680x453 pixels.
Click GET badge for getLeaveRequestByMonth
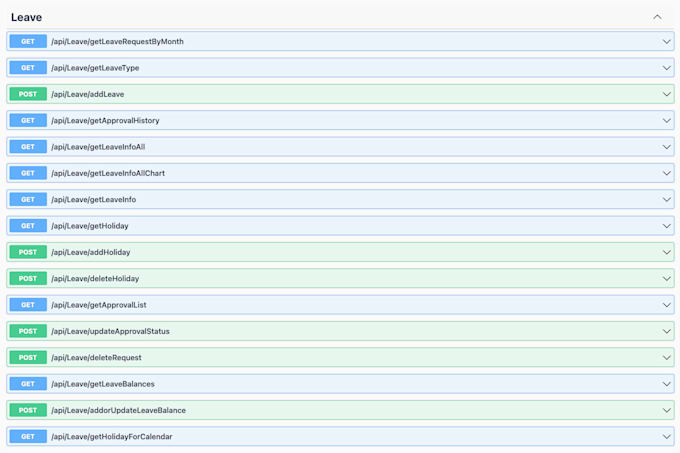tap(28, 42)
